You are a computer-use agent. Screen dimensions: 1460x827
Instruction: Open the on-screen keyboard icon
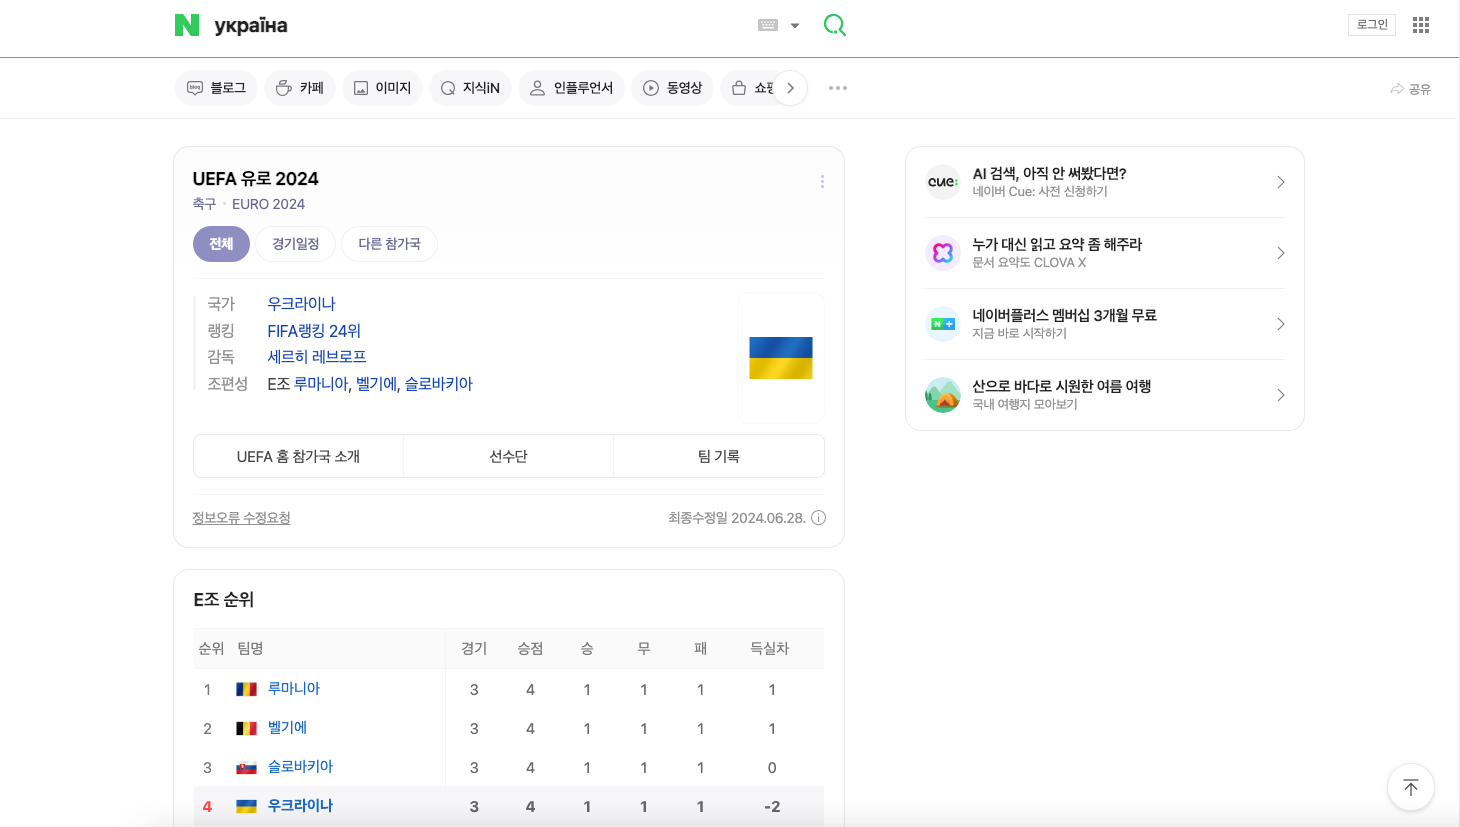click(x=768, y=25)
